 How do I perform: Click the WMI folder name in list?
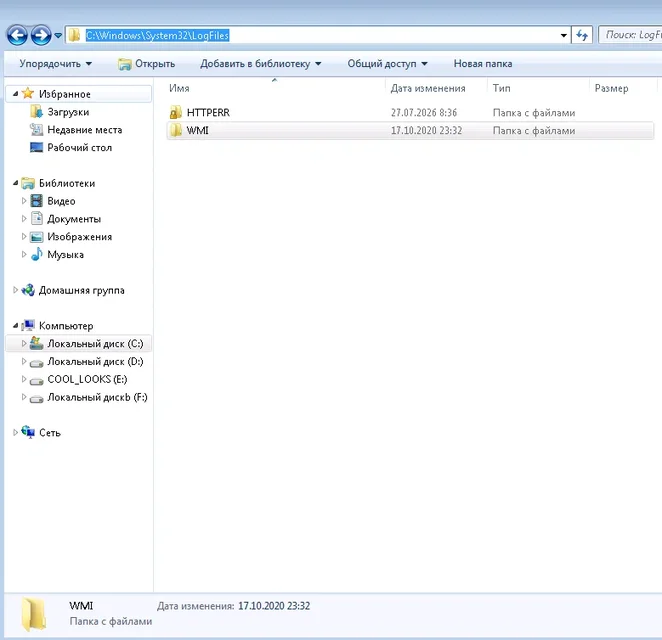point(198,130)
